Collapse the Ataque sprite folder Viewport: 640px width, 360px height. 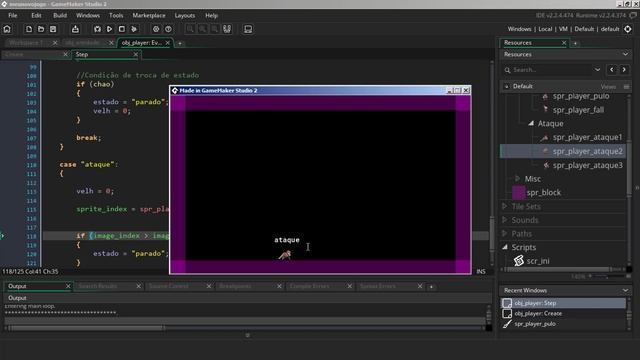click(531, 123)
